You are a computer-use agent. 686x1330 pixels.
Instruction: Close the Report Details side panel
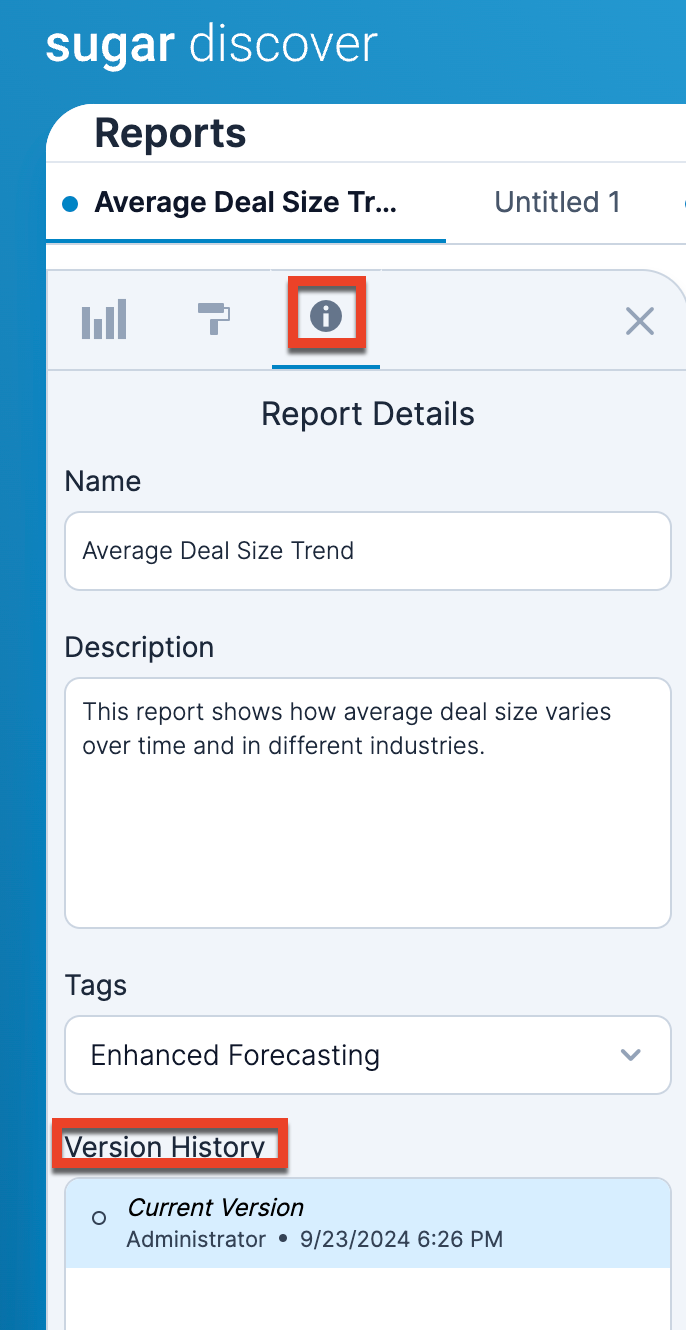click(639, 321)
